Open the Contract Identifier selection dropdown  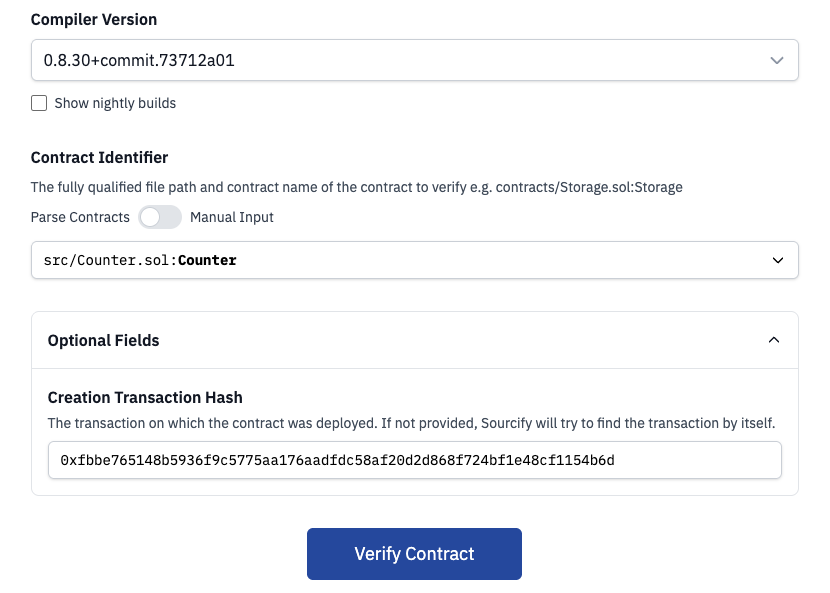414,260
